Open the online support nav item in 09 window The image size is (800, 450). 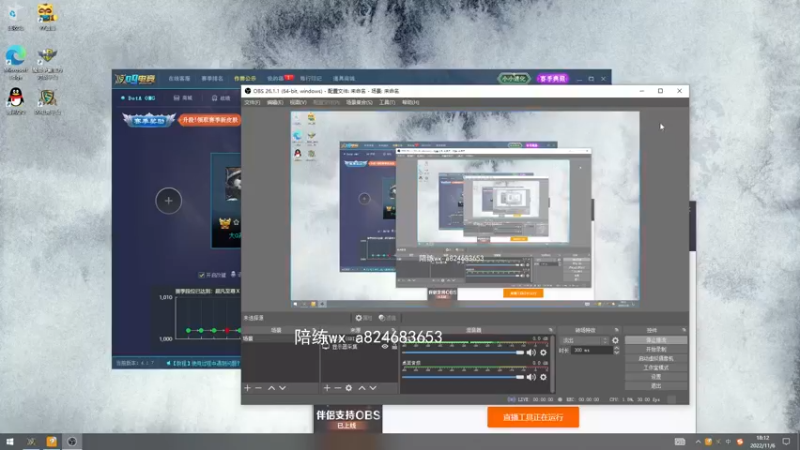pos(179,79)
